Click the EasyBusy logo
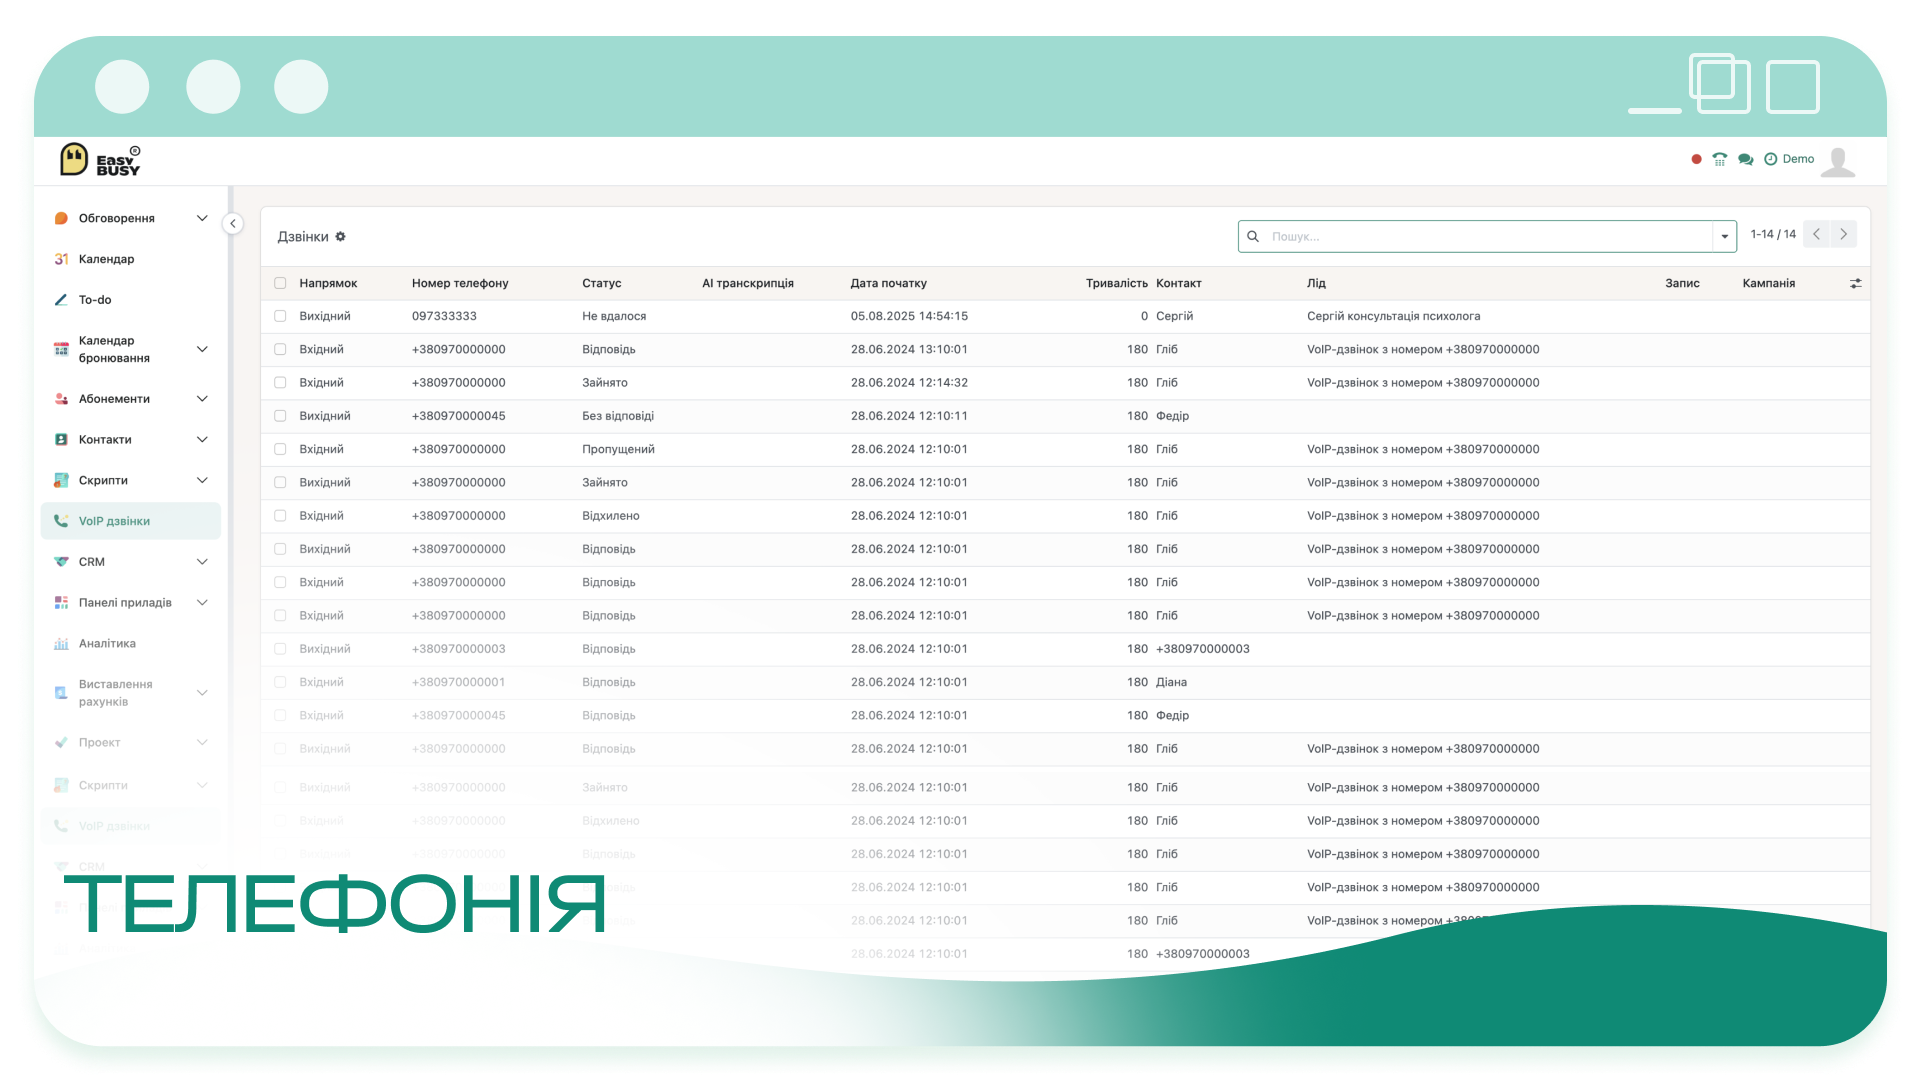The image size is (1920, 1080). (x=100, y=160)
